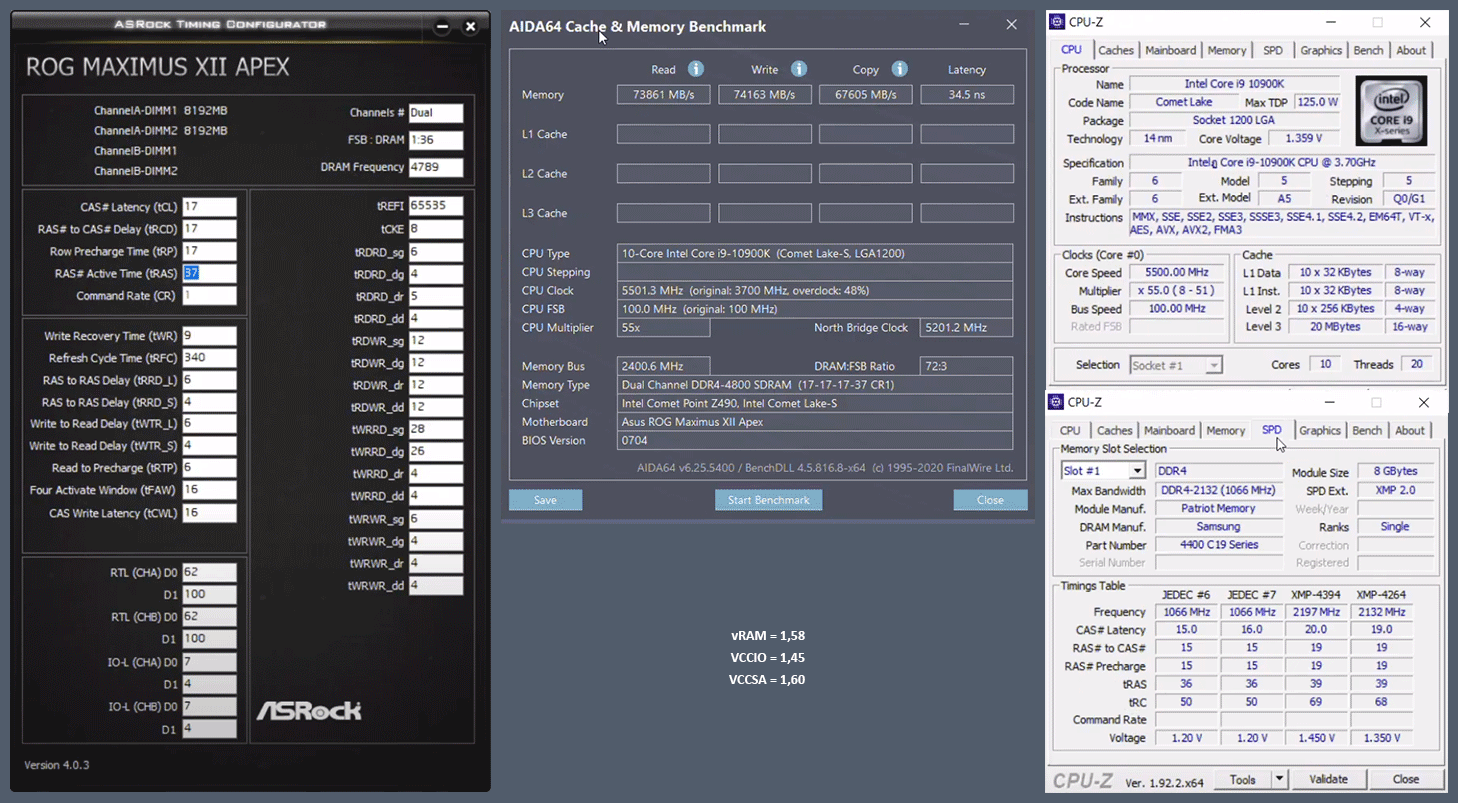Screen dimensions: 1458x803
Task: Click the Validate button in CPU-Z
Action: click(1328, 779)
